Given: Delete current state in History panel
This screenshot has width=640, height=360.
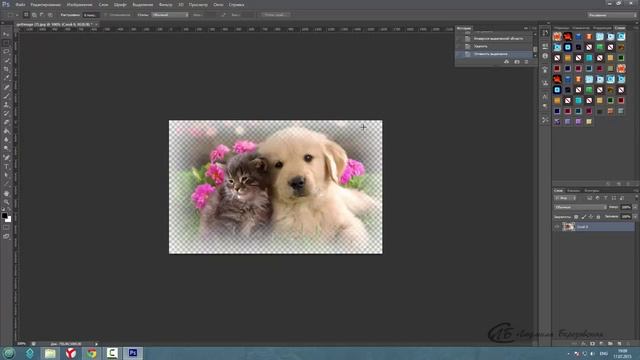Looking at the screenshot, I should tap(526, 62).
